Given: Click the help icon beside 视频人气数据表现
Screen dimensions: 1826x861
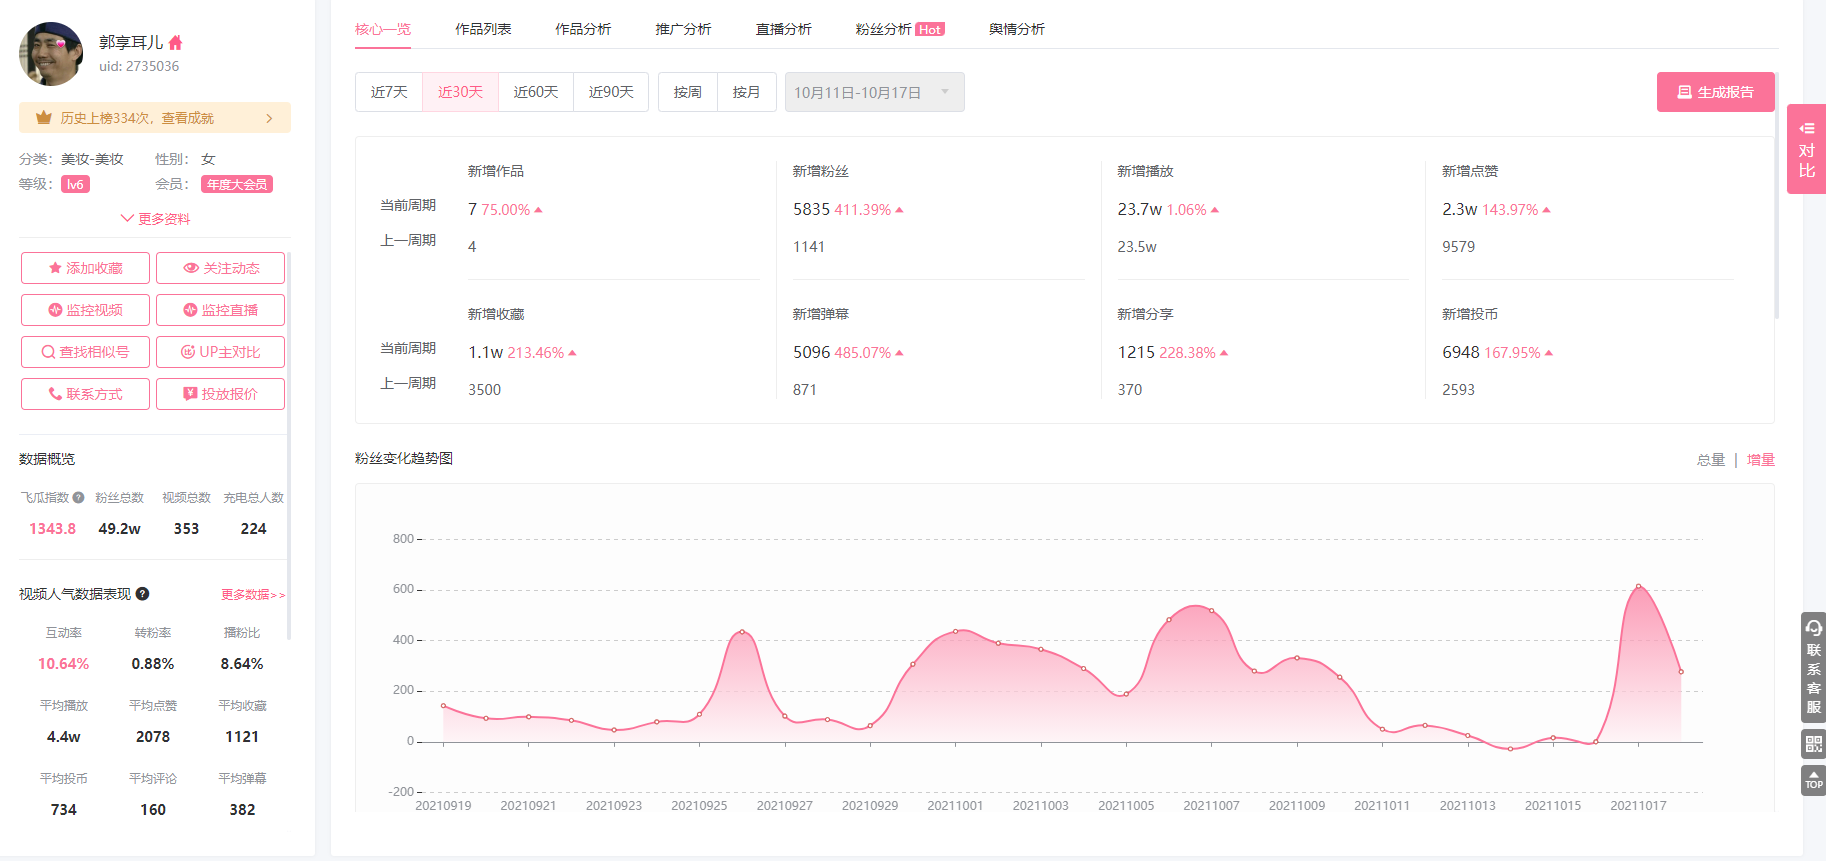Looking at the screenshot, I should tap(143, 594).
